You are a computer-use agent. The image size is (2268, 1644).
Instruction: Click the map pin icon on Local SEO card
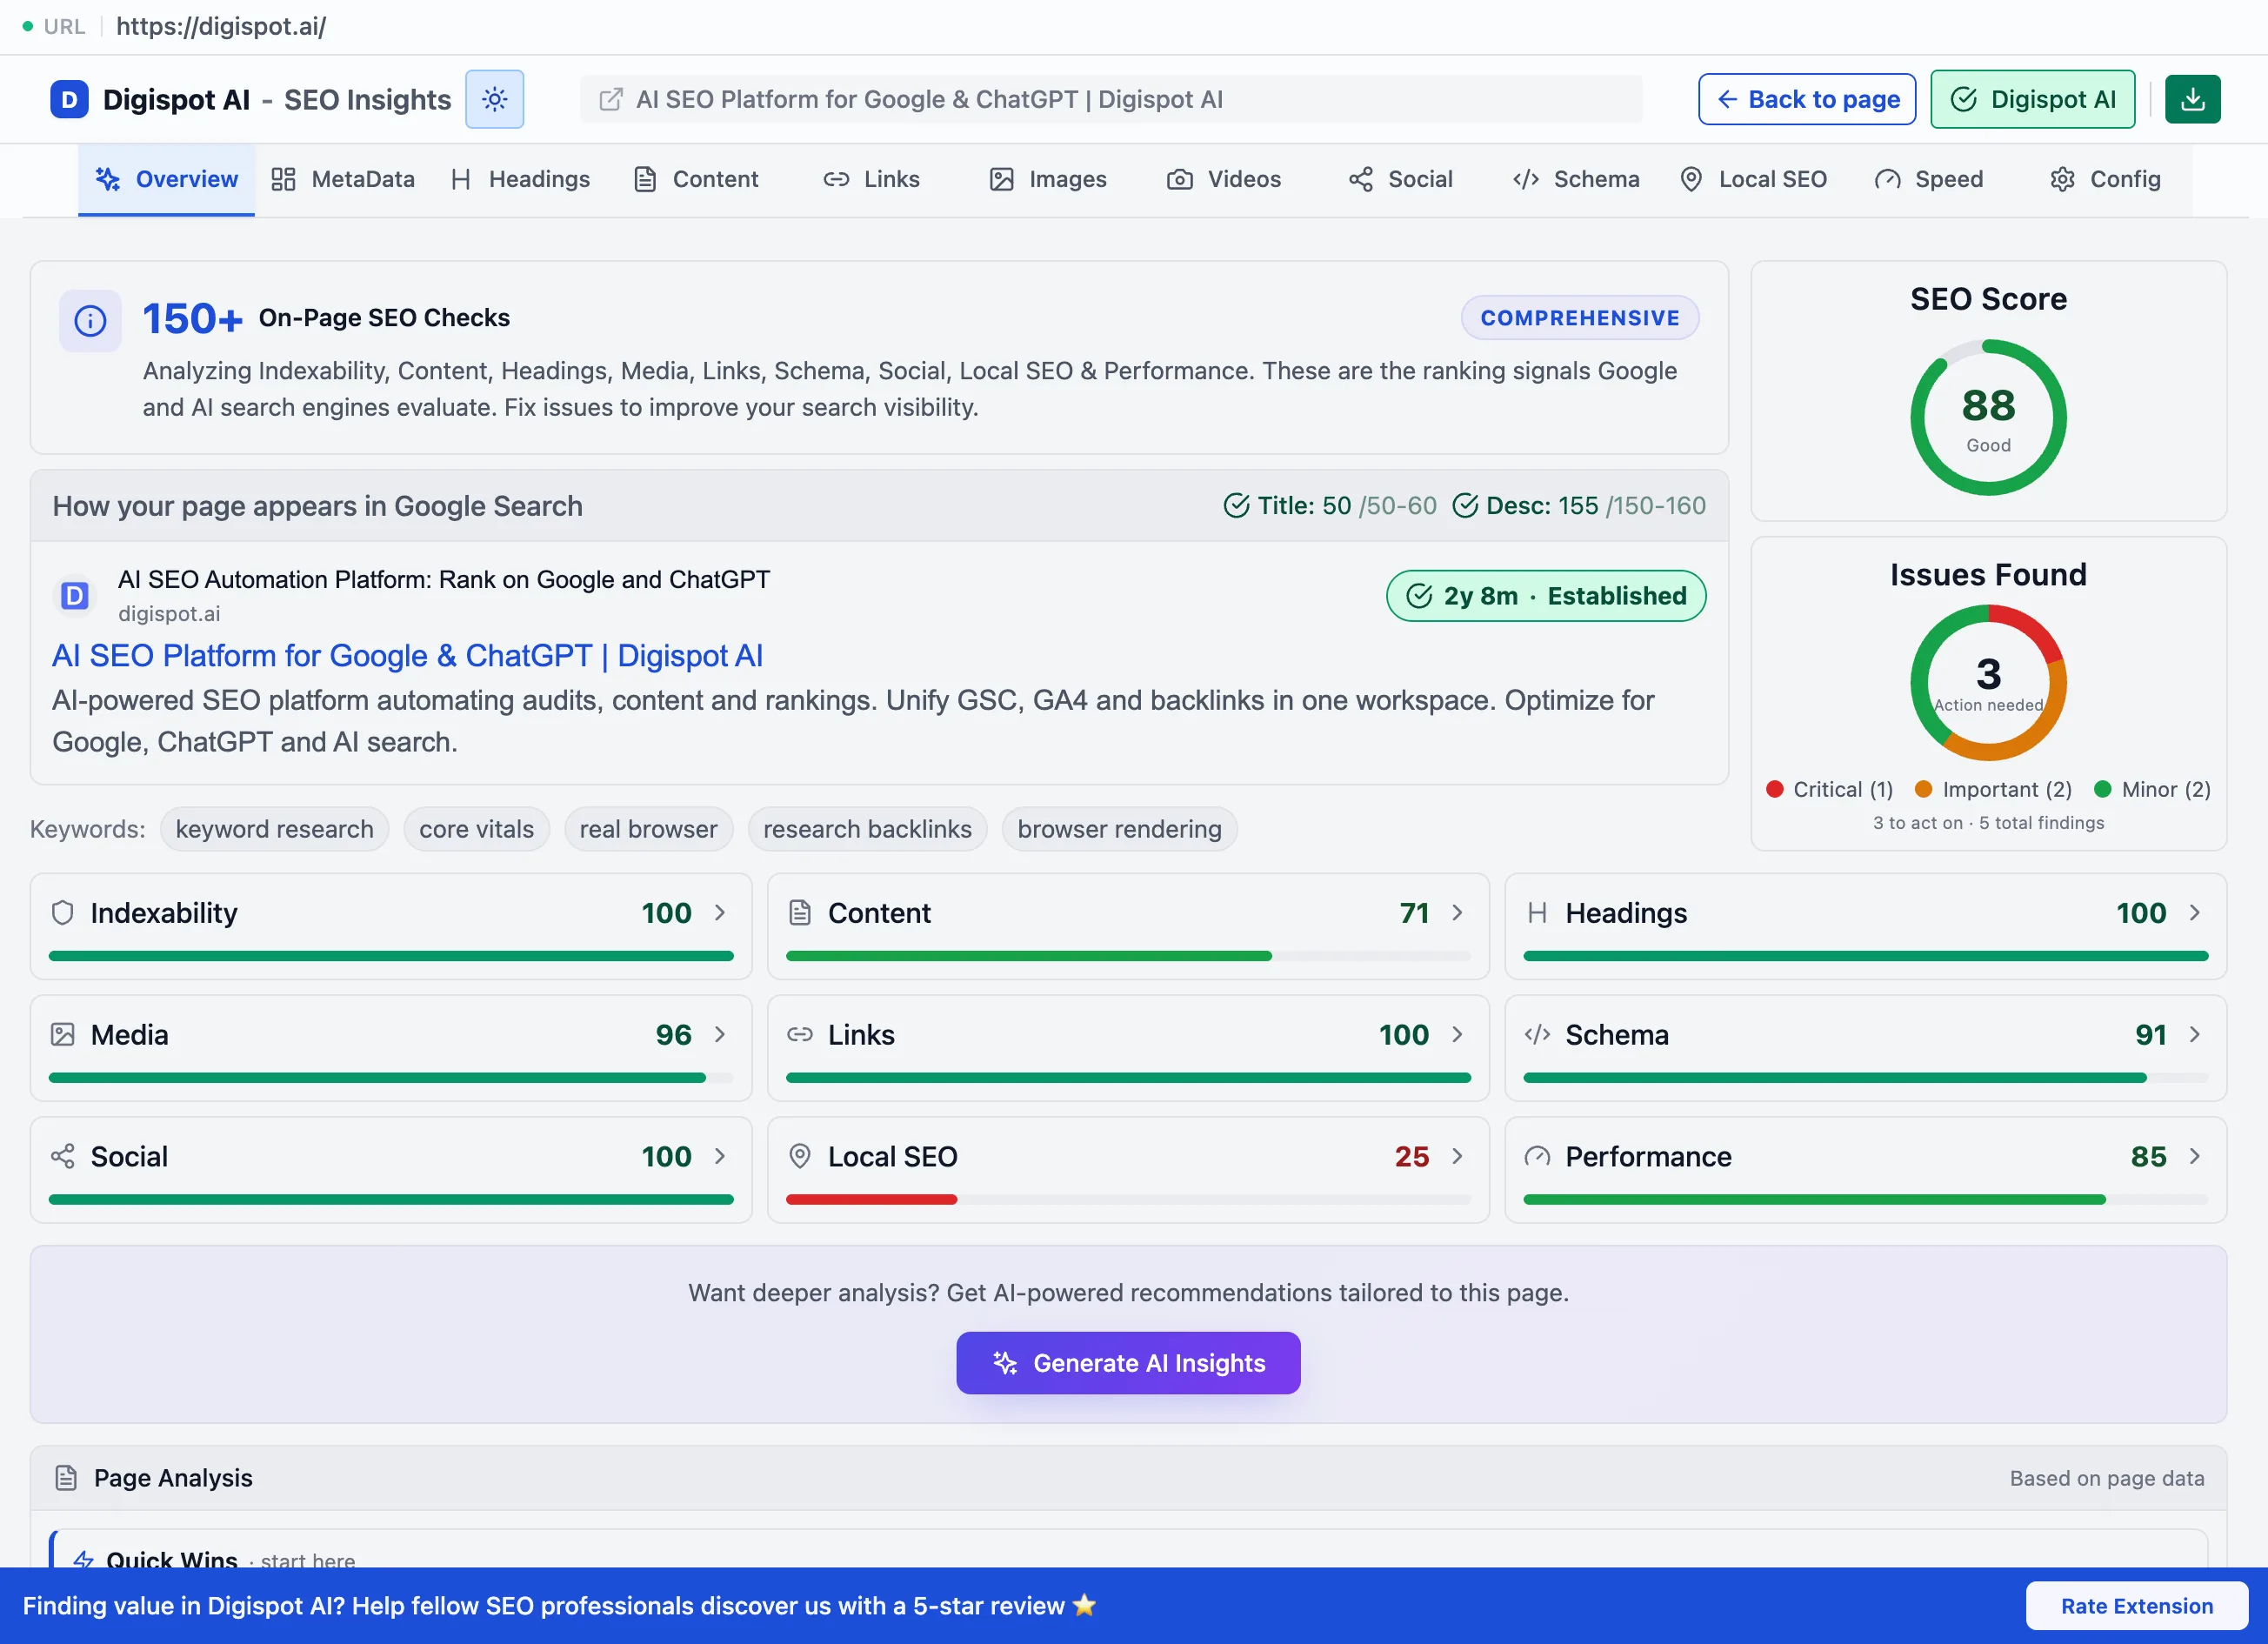(x=800, y=1156)
